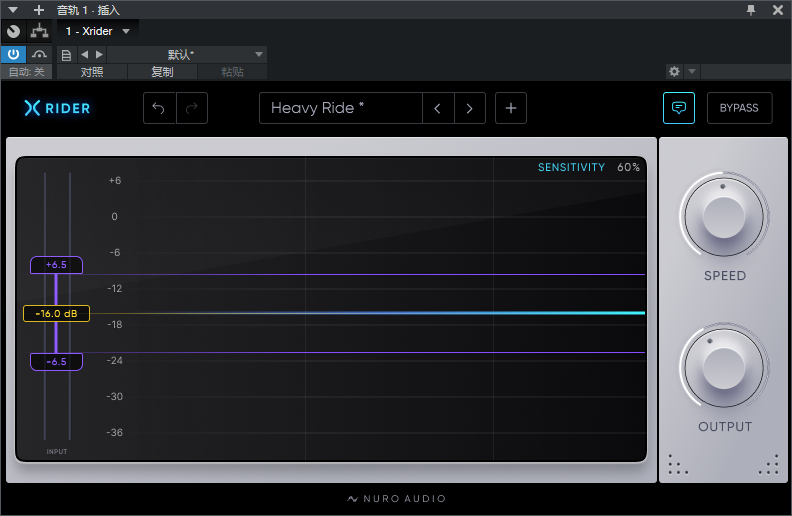Screen dimensions: 792x516
Task: Toggle the plugin power activate button
Action: (14, 54)
